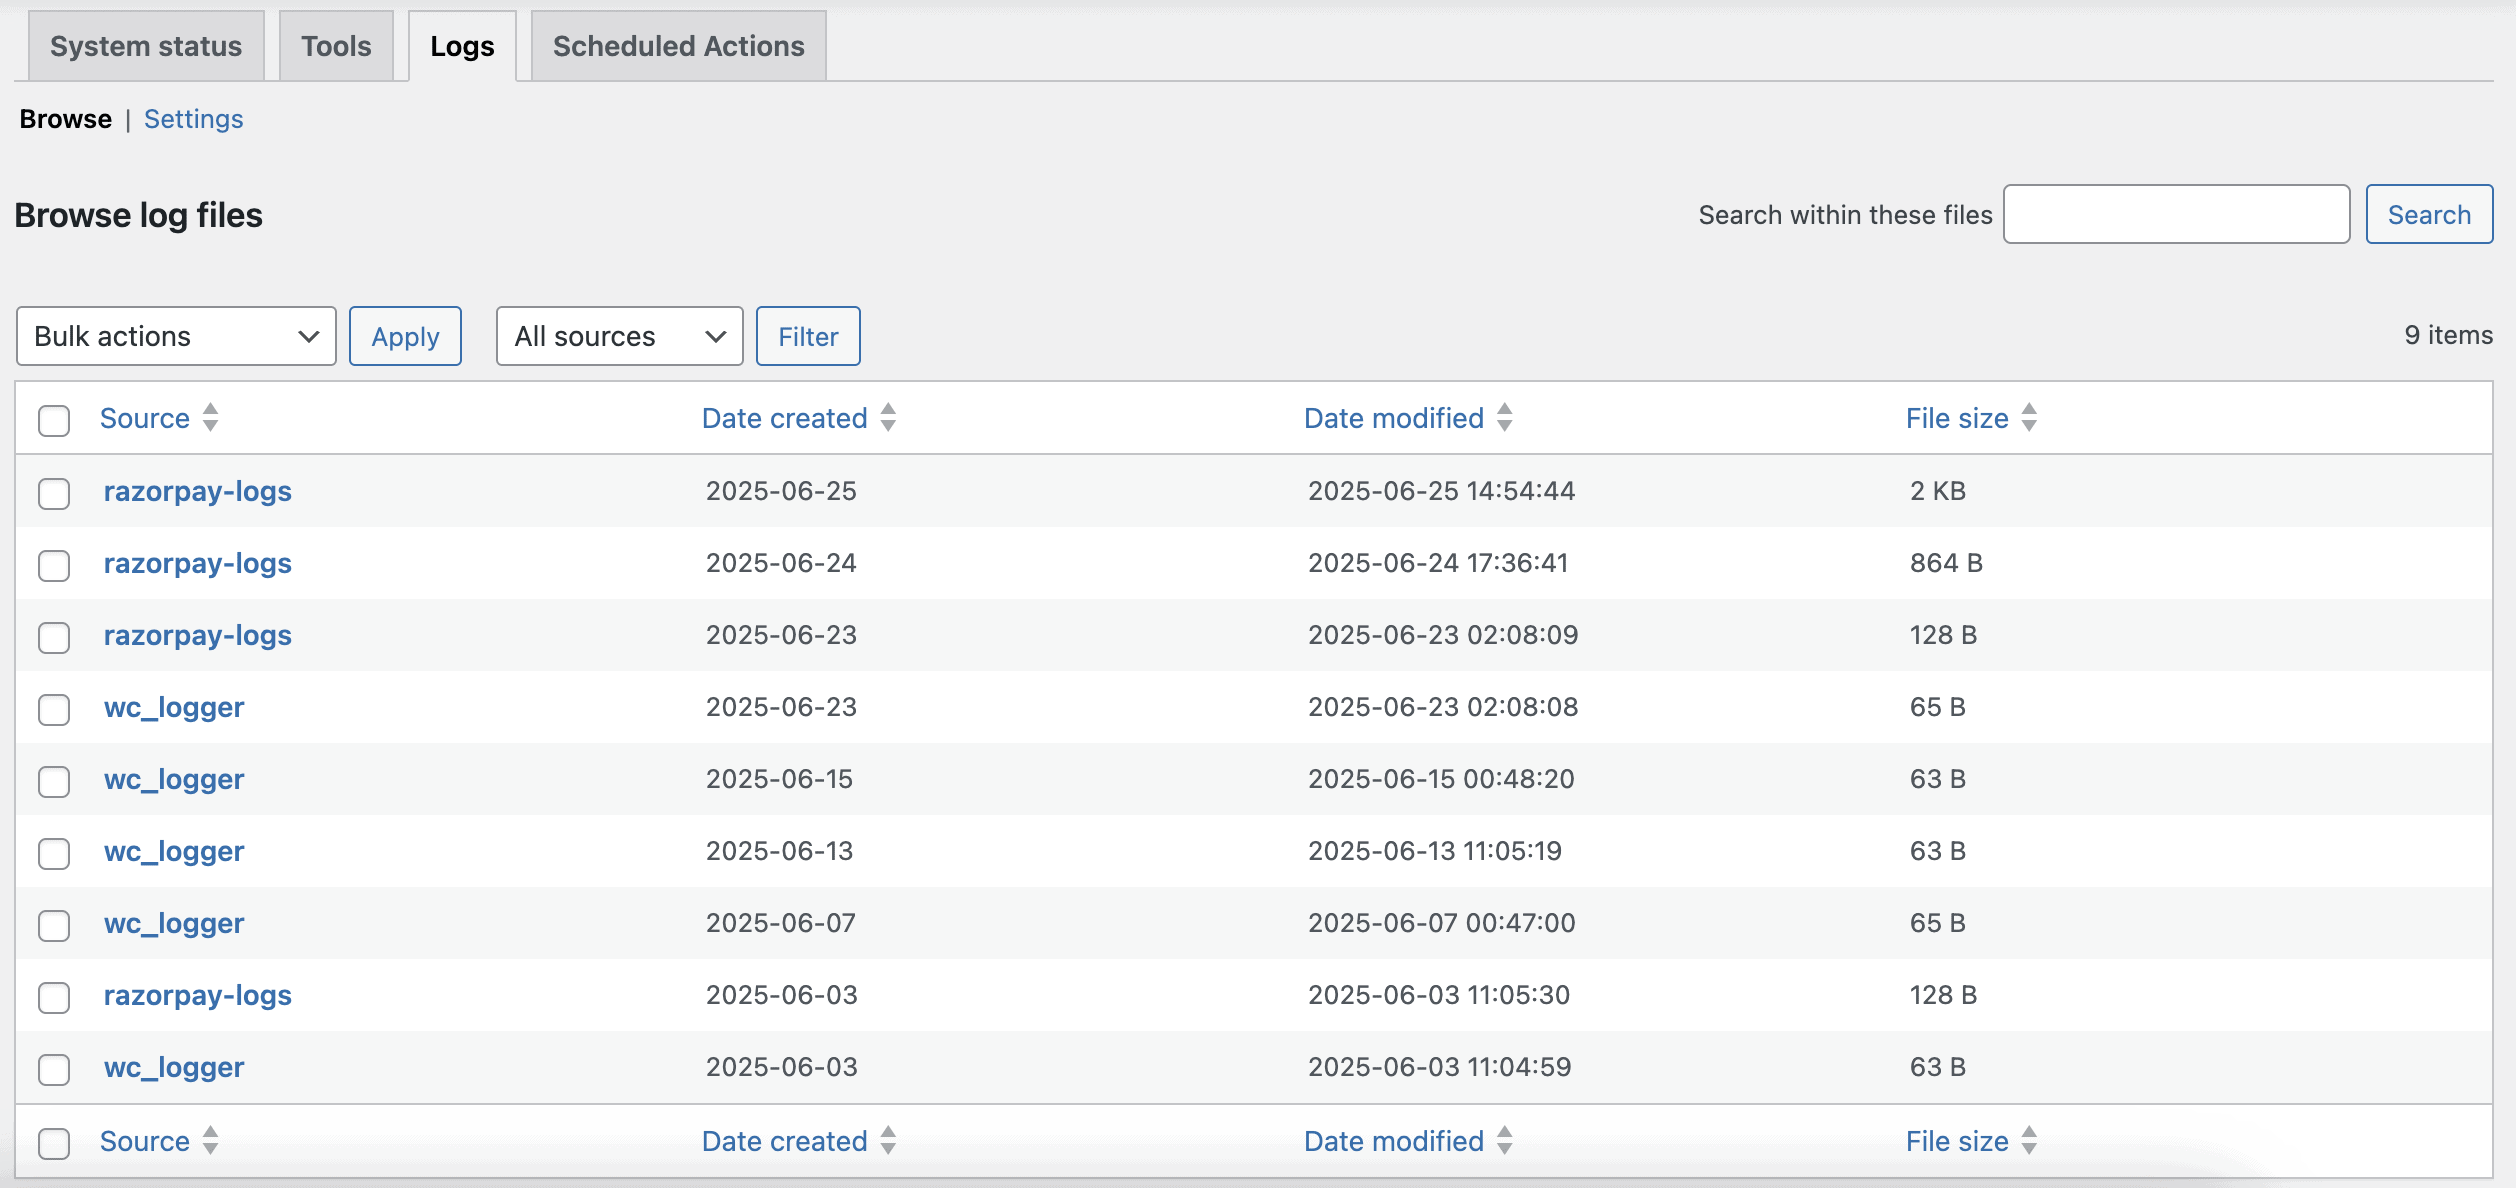Toggle the select-all checkbox in table header

(54, 420)
